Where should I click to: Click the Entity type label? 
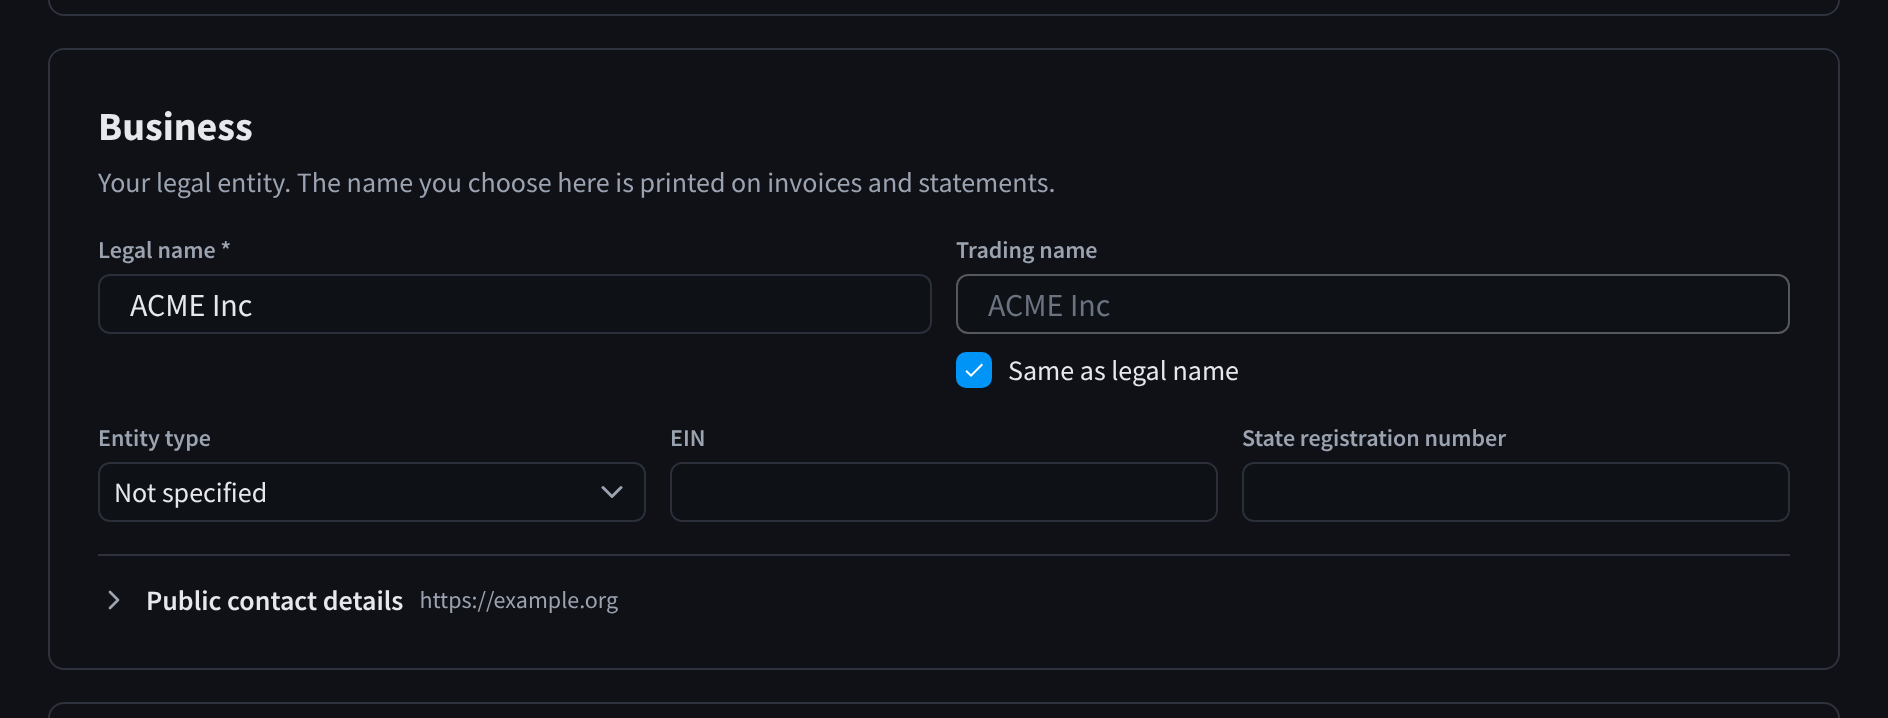point(154,438)
